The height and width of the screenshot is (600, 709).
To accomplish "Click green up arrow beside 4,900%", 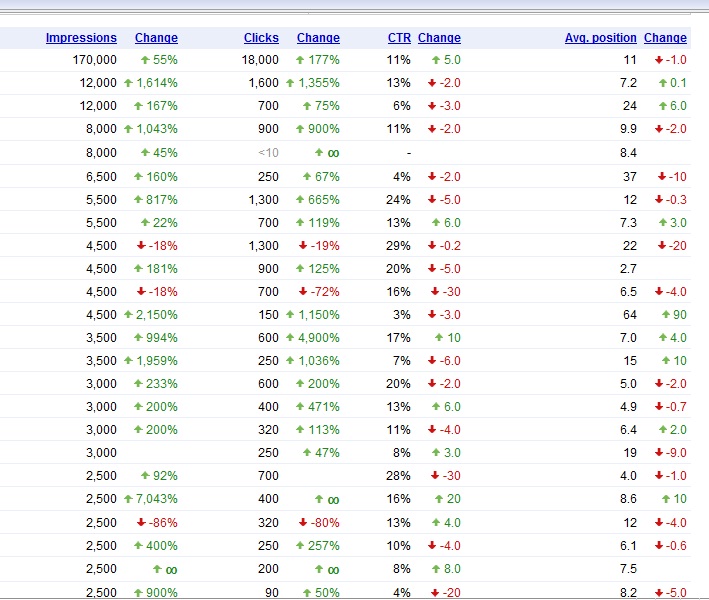I will 290,337.
